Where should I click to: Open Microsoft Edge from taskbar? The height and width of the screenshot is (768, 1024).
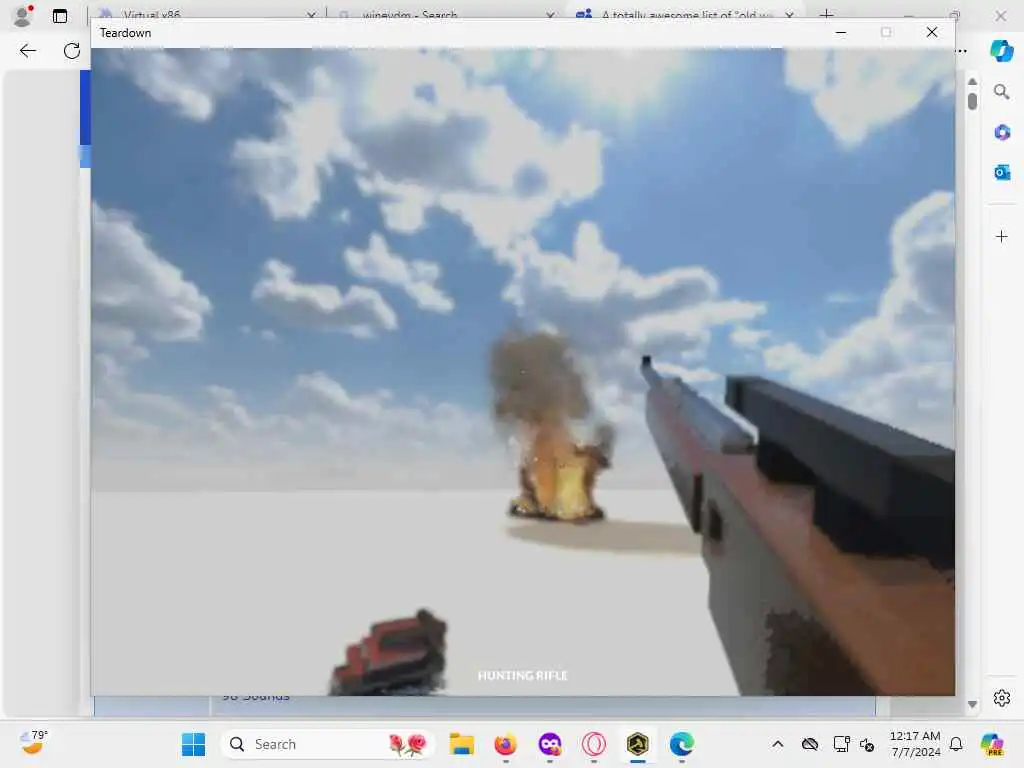pos(682,744)
